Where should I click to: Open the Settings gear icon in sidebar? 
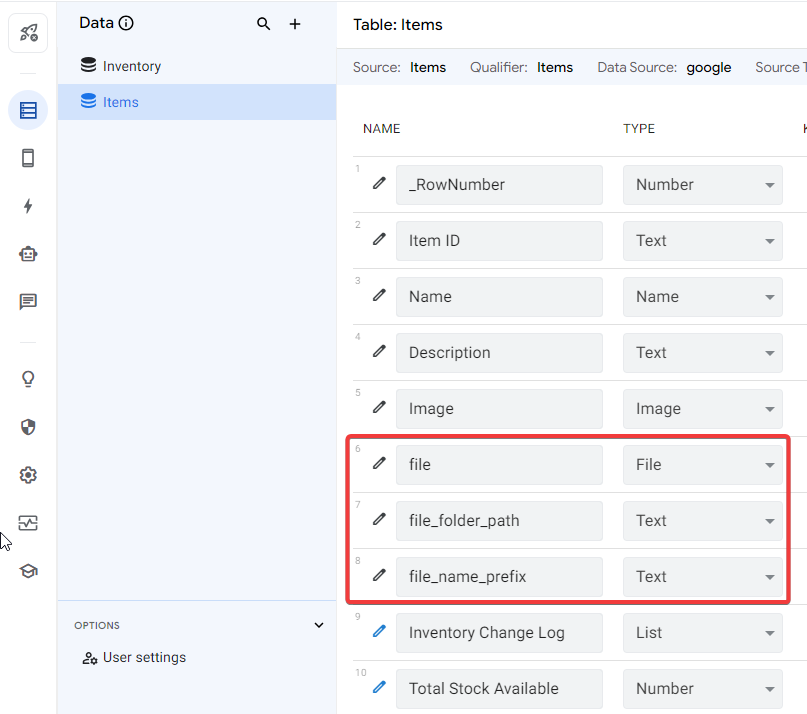[x=28, y=475]
